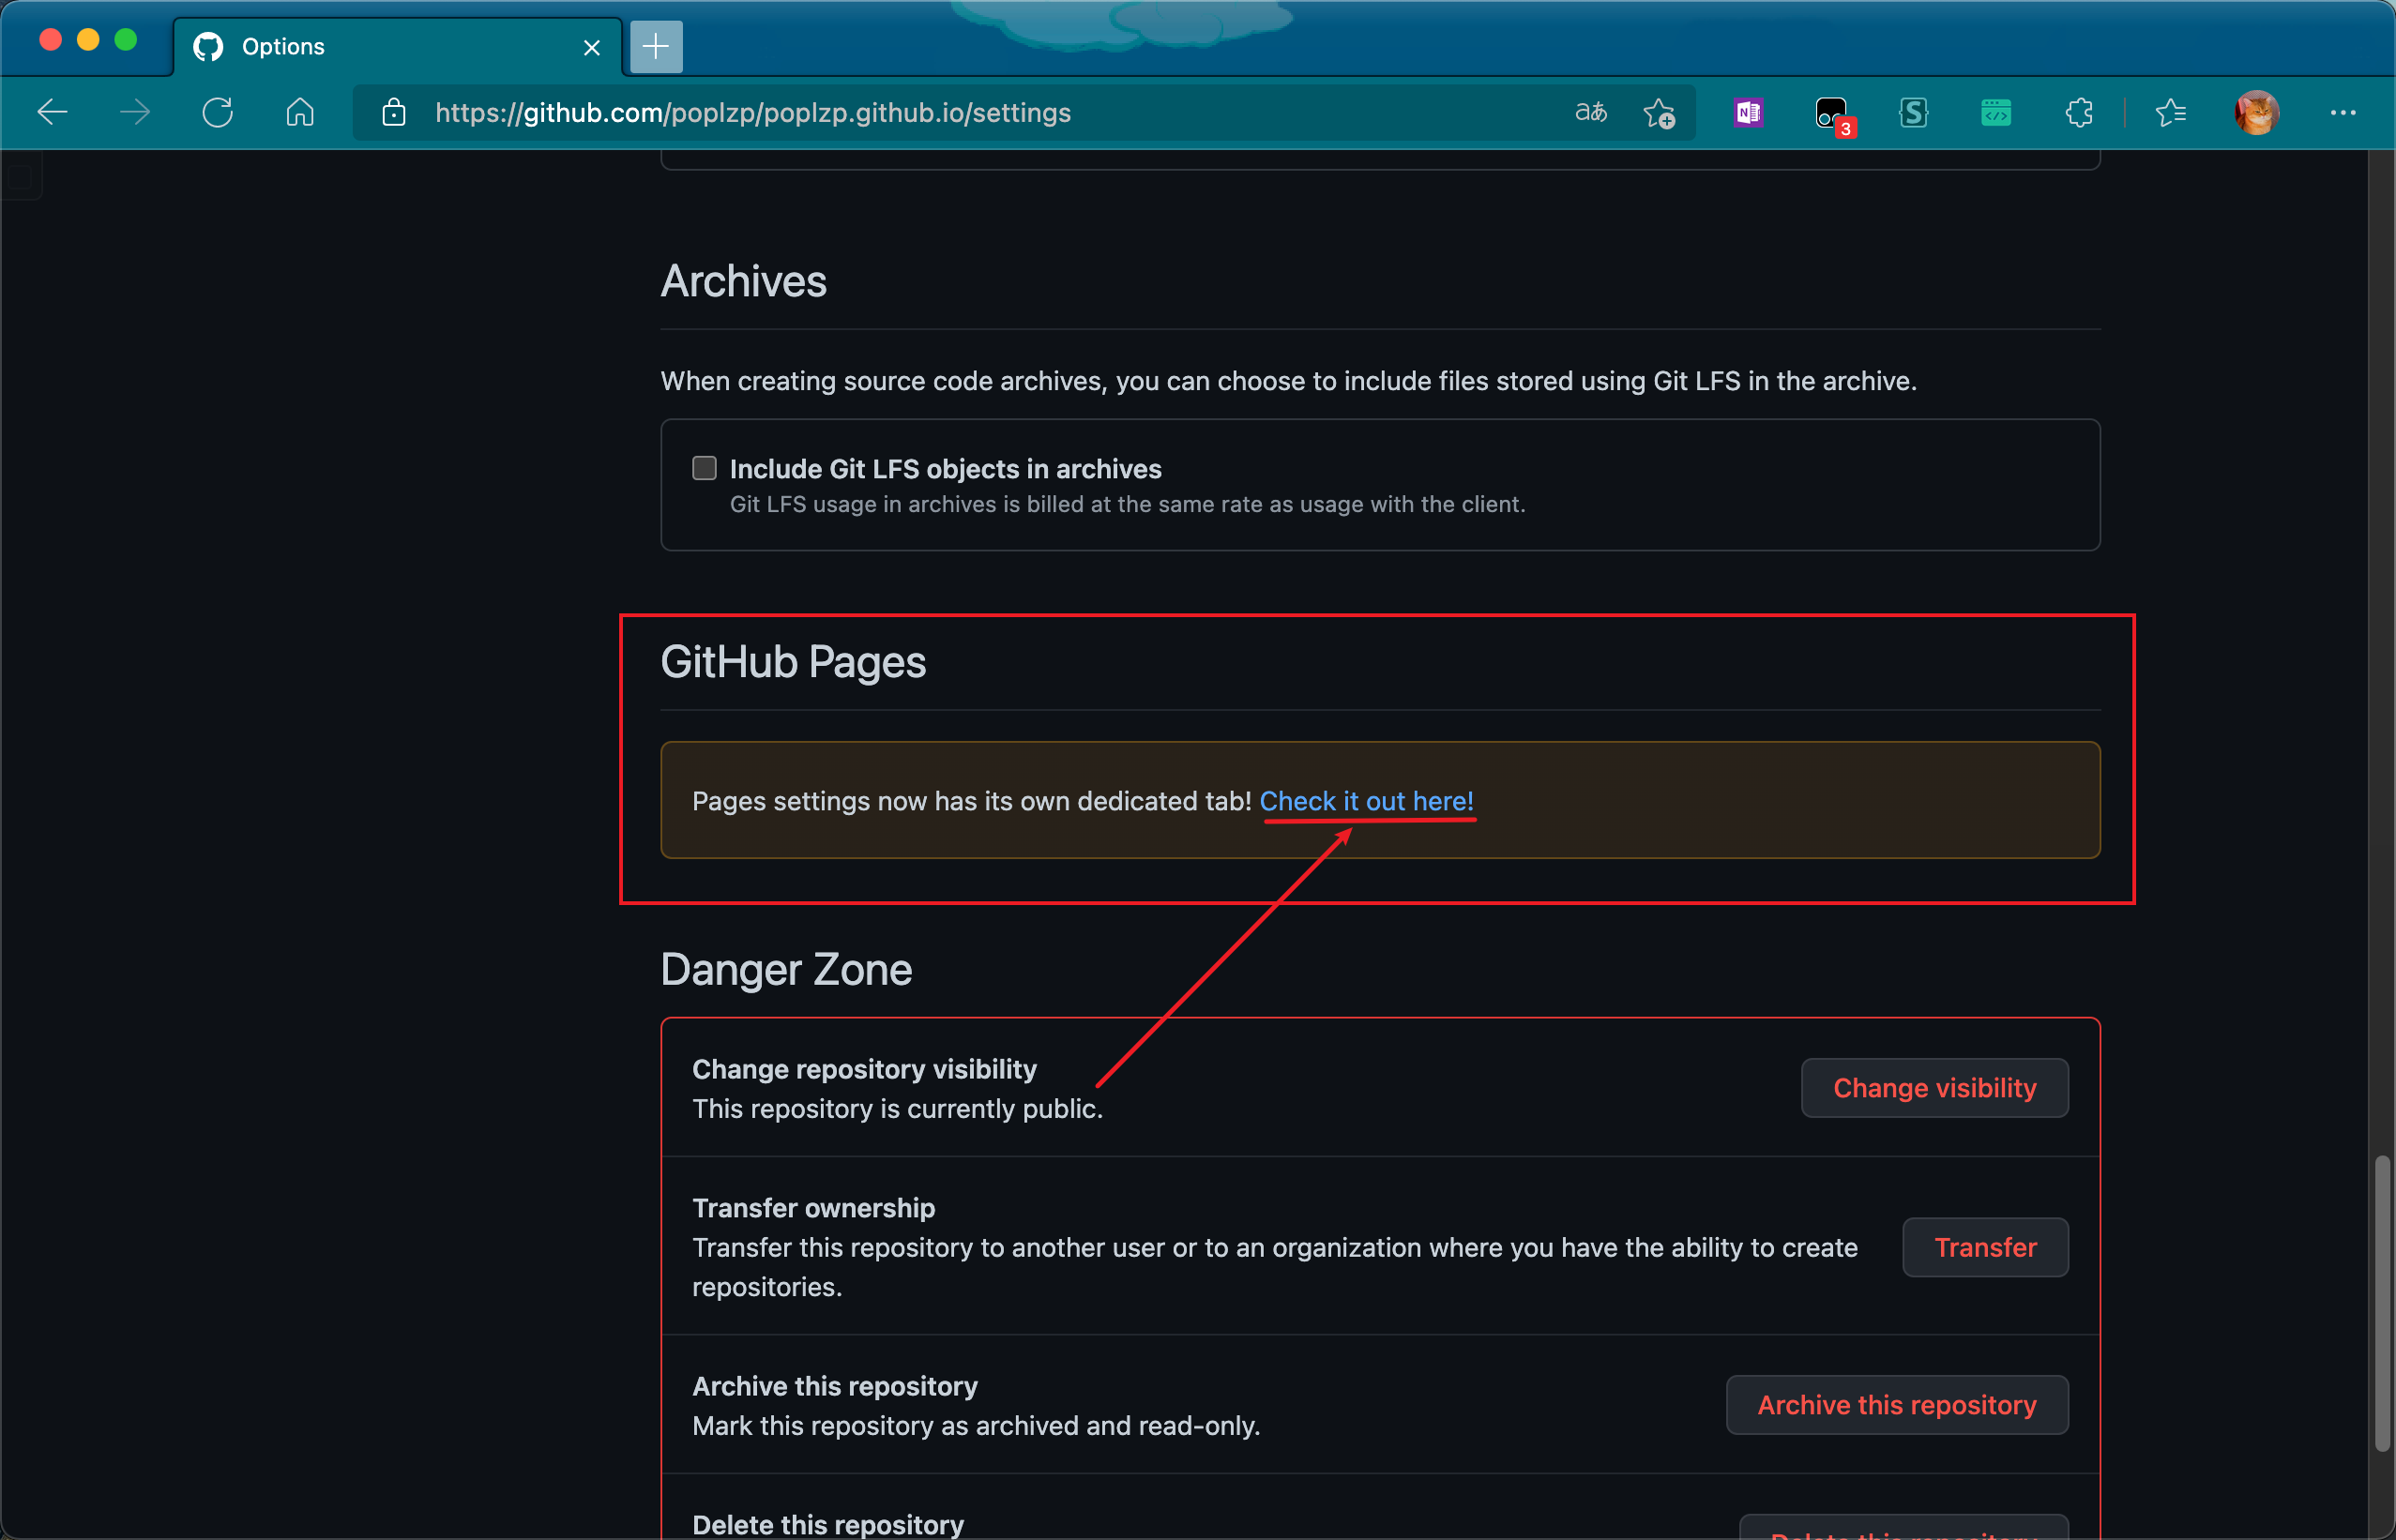Click the Change visibility button
Image resolution: width=2396 pixels, height=1540 pixels.
tap(1934, 1088)
